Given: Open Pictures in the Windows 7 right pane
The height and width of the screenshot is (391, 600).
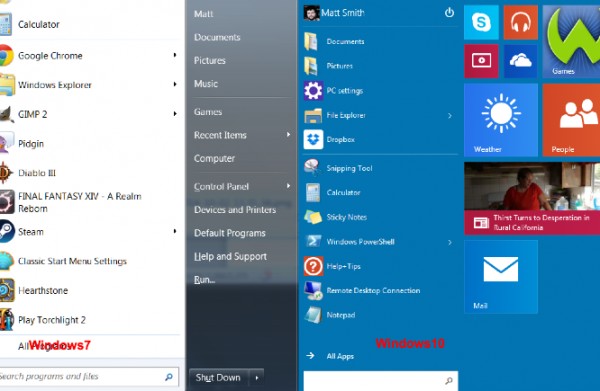Looking at the screenshot, I should tap(210, 61).
